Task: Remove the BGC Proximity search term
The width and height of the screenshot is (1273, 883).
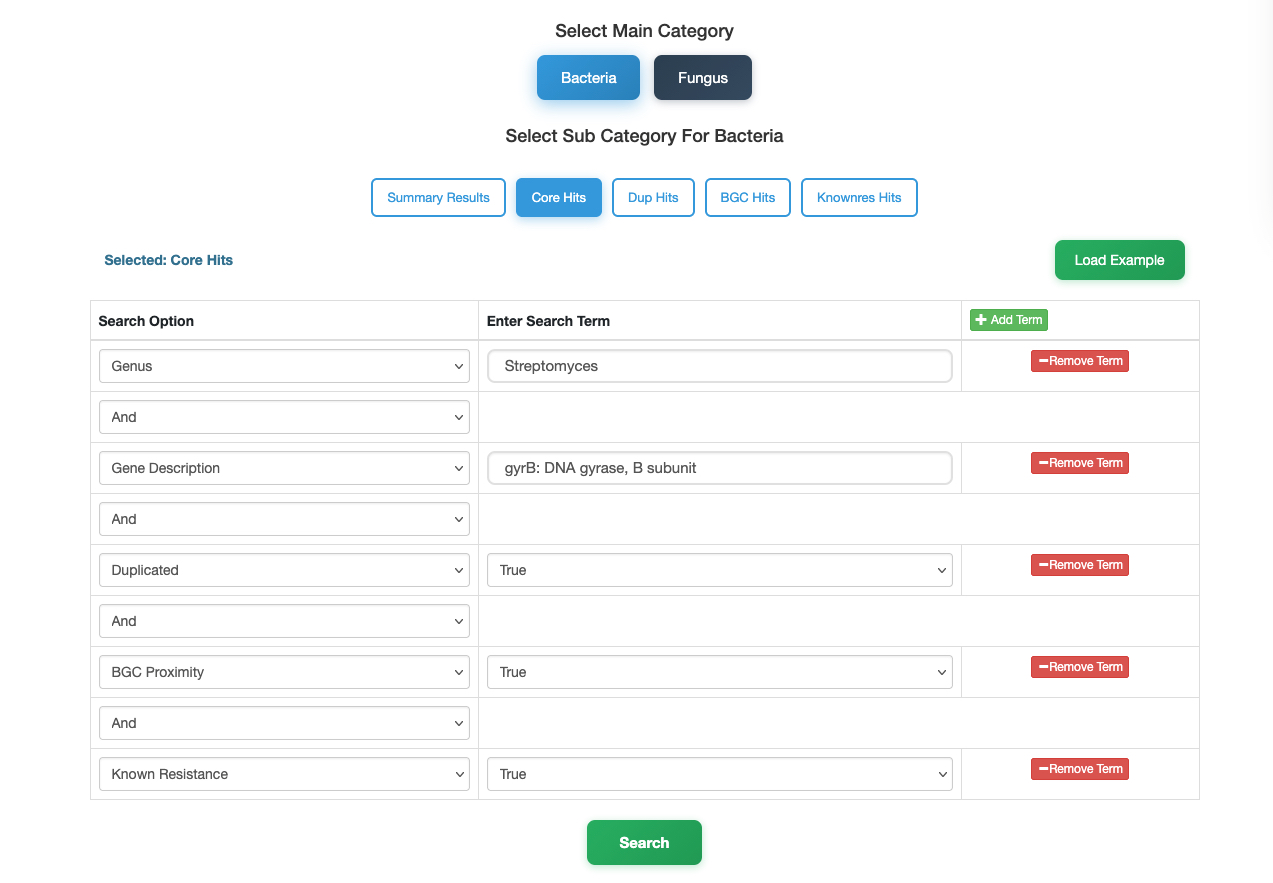Action: pos(1079,666)
